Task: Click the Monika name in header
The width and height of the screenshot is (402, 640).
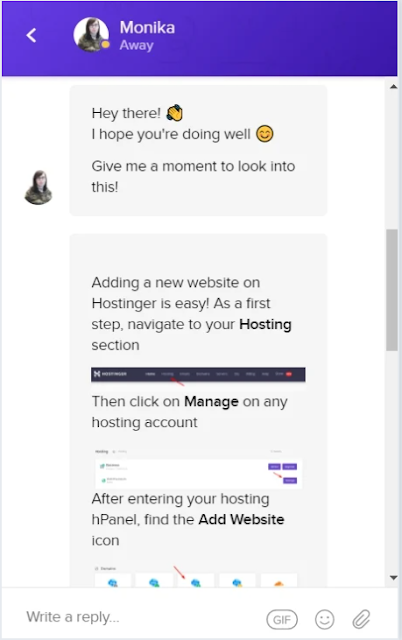Action: click(x=147, y=27)
